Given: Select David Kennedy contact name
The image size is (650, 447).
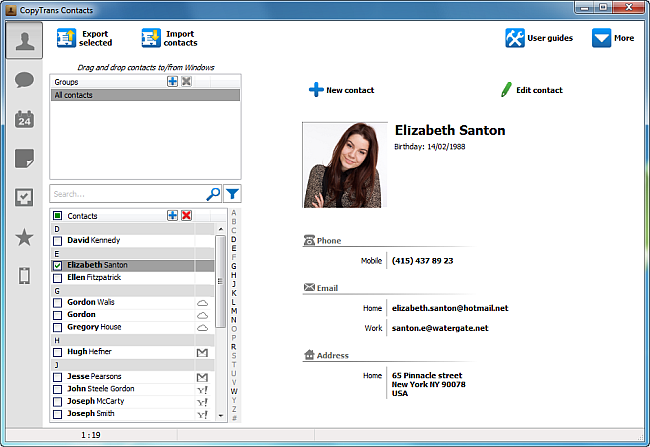Looking at the screenshot, I should (94, 240).
